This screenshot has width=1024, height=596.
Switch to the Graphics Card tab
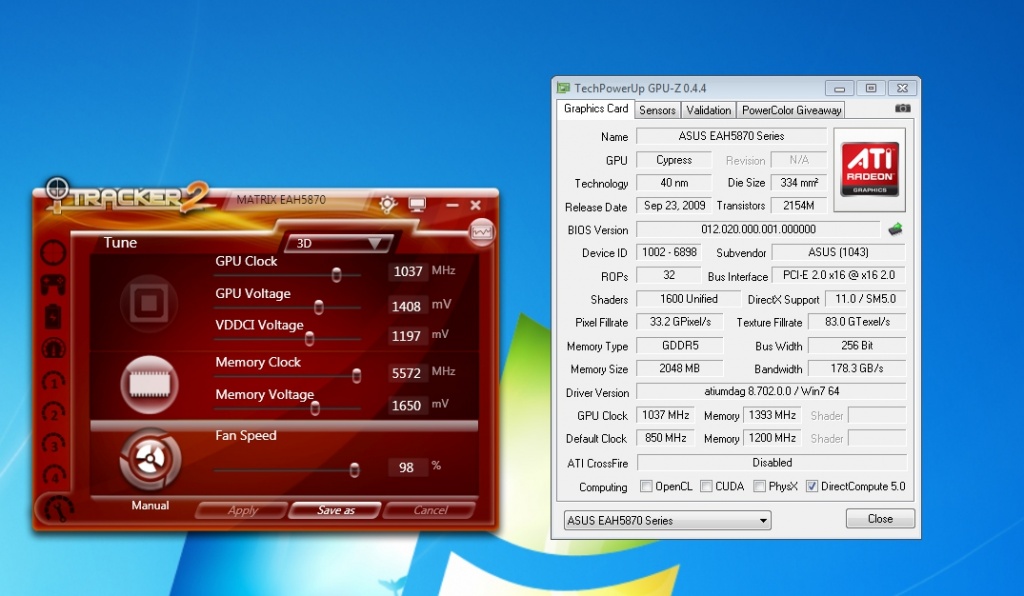(596, 109)
